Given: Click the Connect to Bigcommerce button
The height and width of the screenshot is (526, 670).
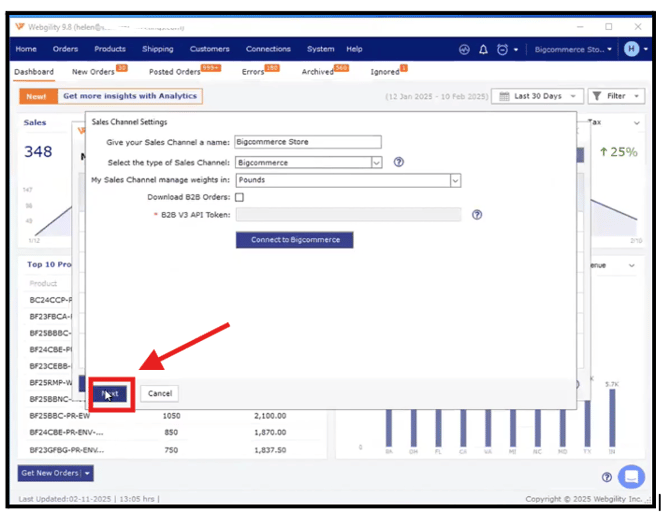Looking at the screenshot, I should coord(295,240).
